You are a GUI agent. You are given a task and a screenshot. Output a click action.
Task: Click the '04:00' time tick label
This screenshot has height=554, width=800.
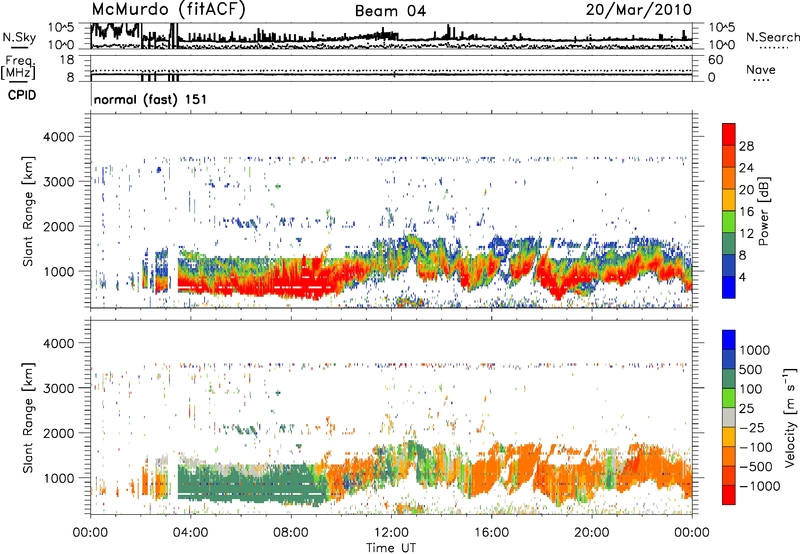(190, 533)
